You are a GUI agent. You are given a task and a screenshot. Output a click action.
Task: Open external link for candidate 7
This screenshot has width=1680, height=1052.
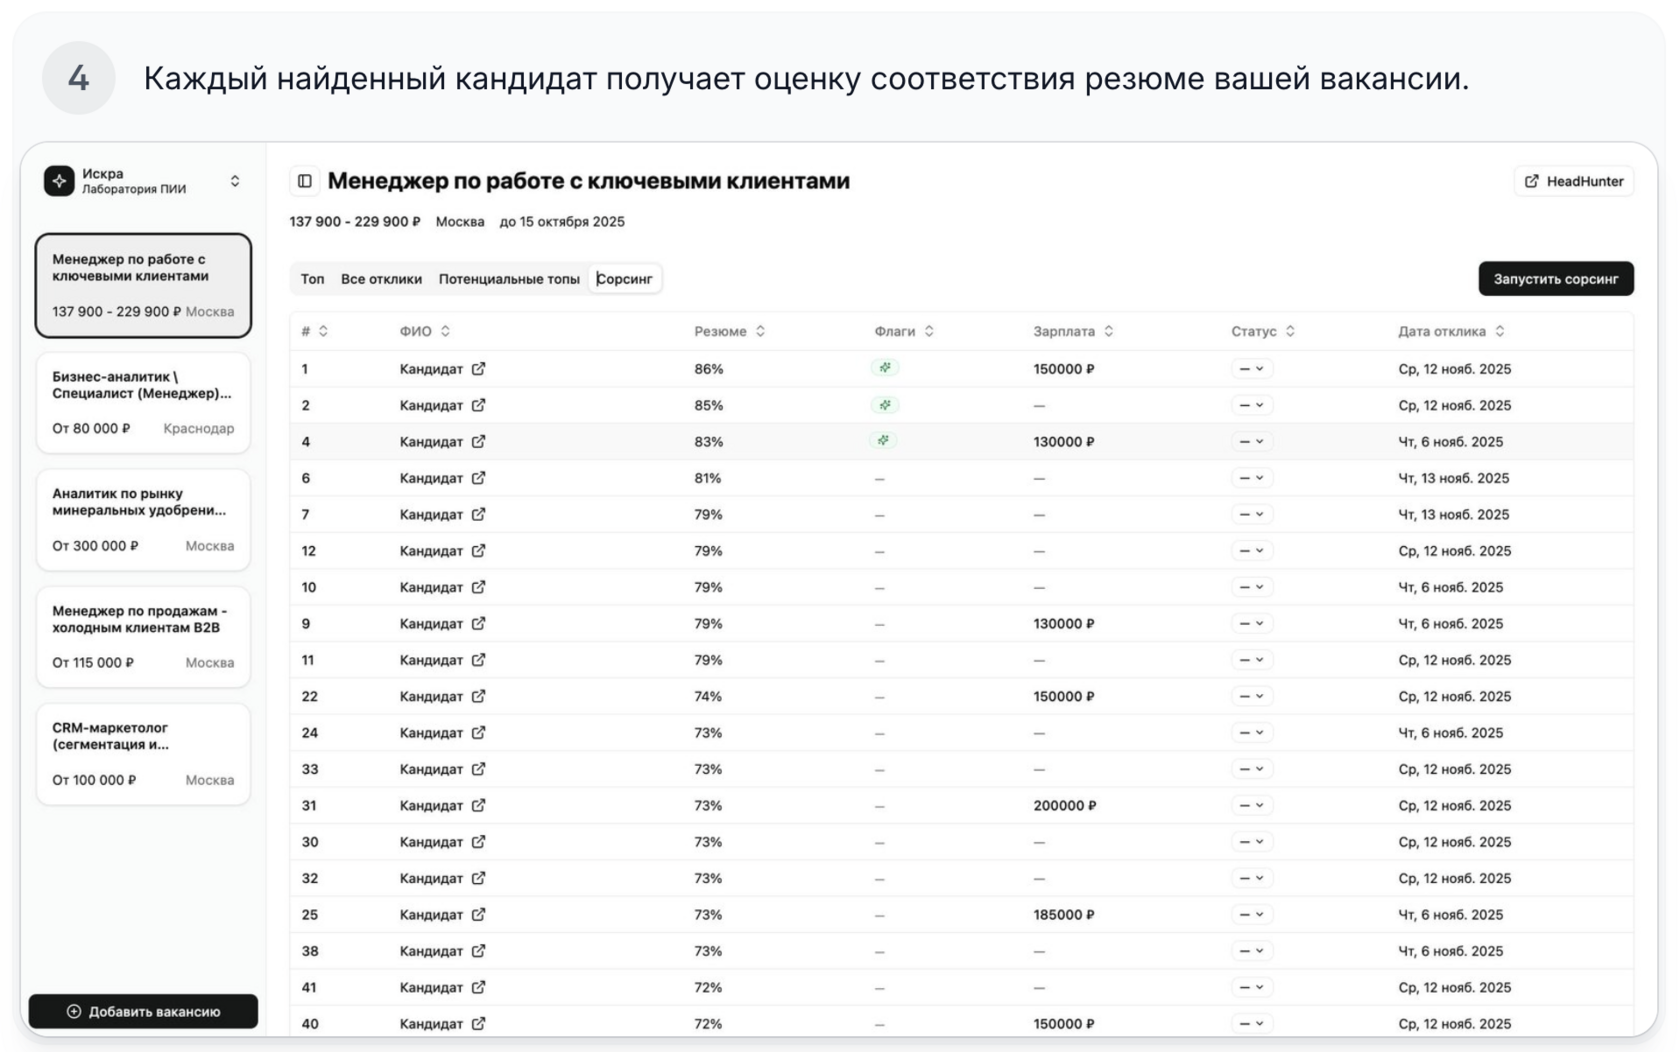479,514
